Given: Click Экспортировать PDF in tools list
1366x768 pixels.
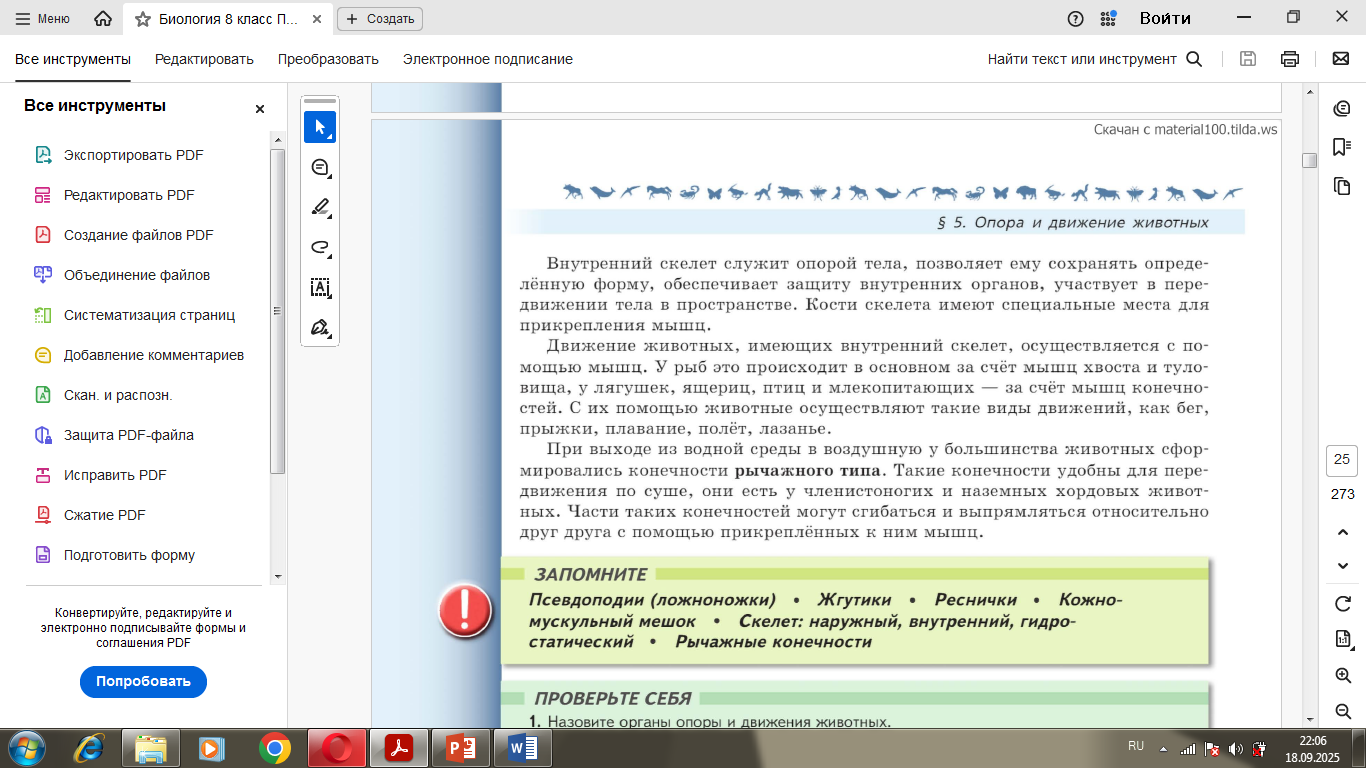Looking at the screenshot, I should coord(133,155).
